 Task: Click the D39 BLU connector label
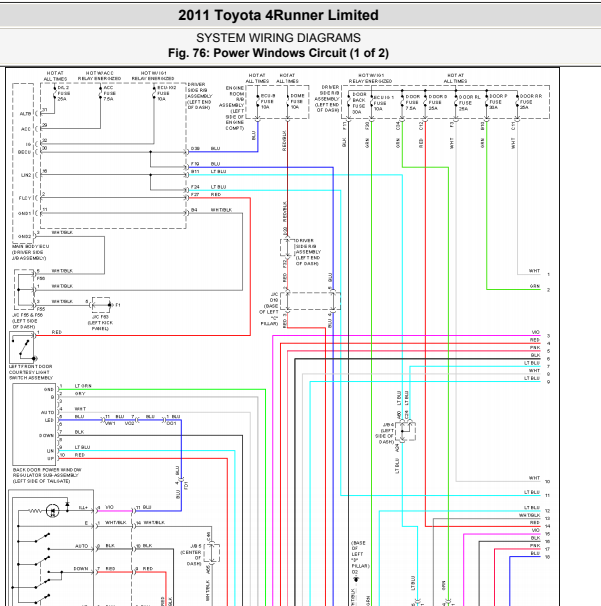(x=205, y=148)
